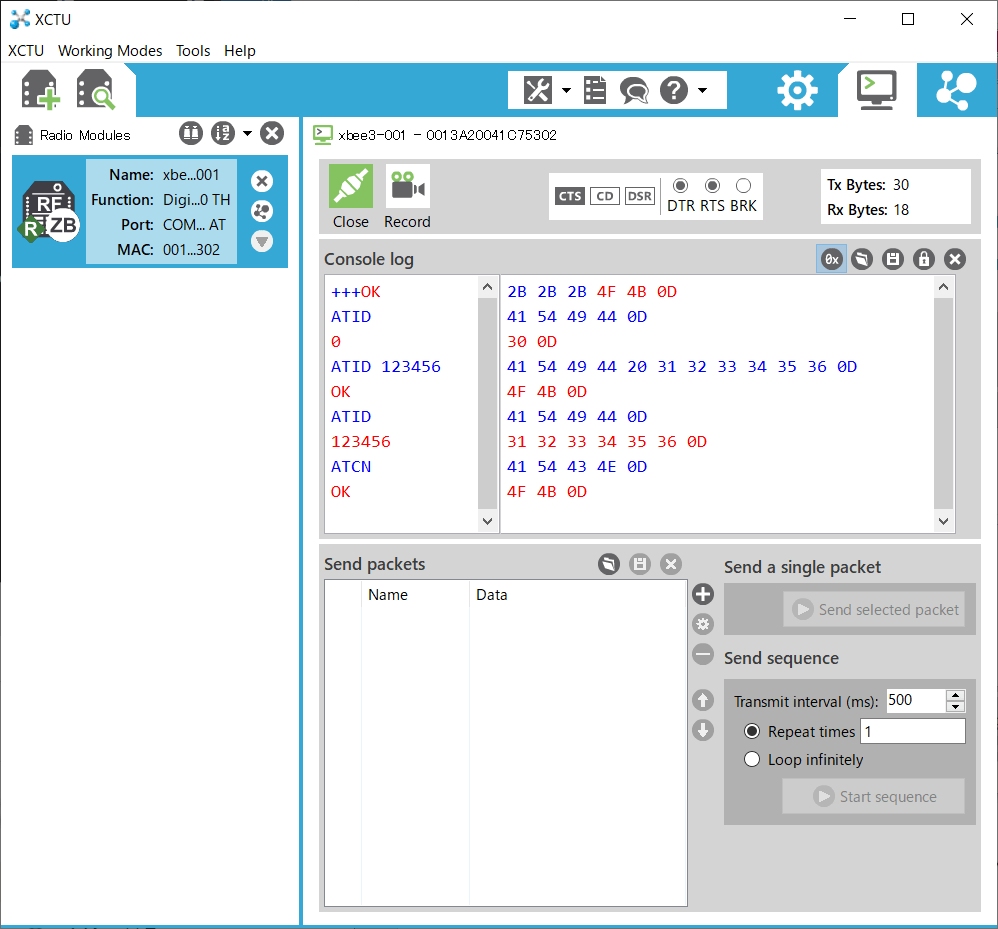Increase transmit interval with up stepper

955,695
